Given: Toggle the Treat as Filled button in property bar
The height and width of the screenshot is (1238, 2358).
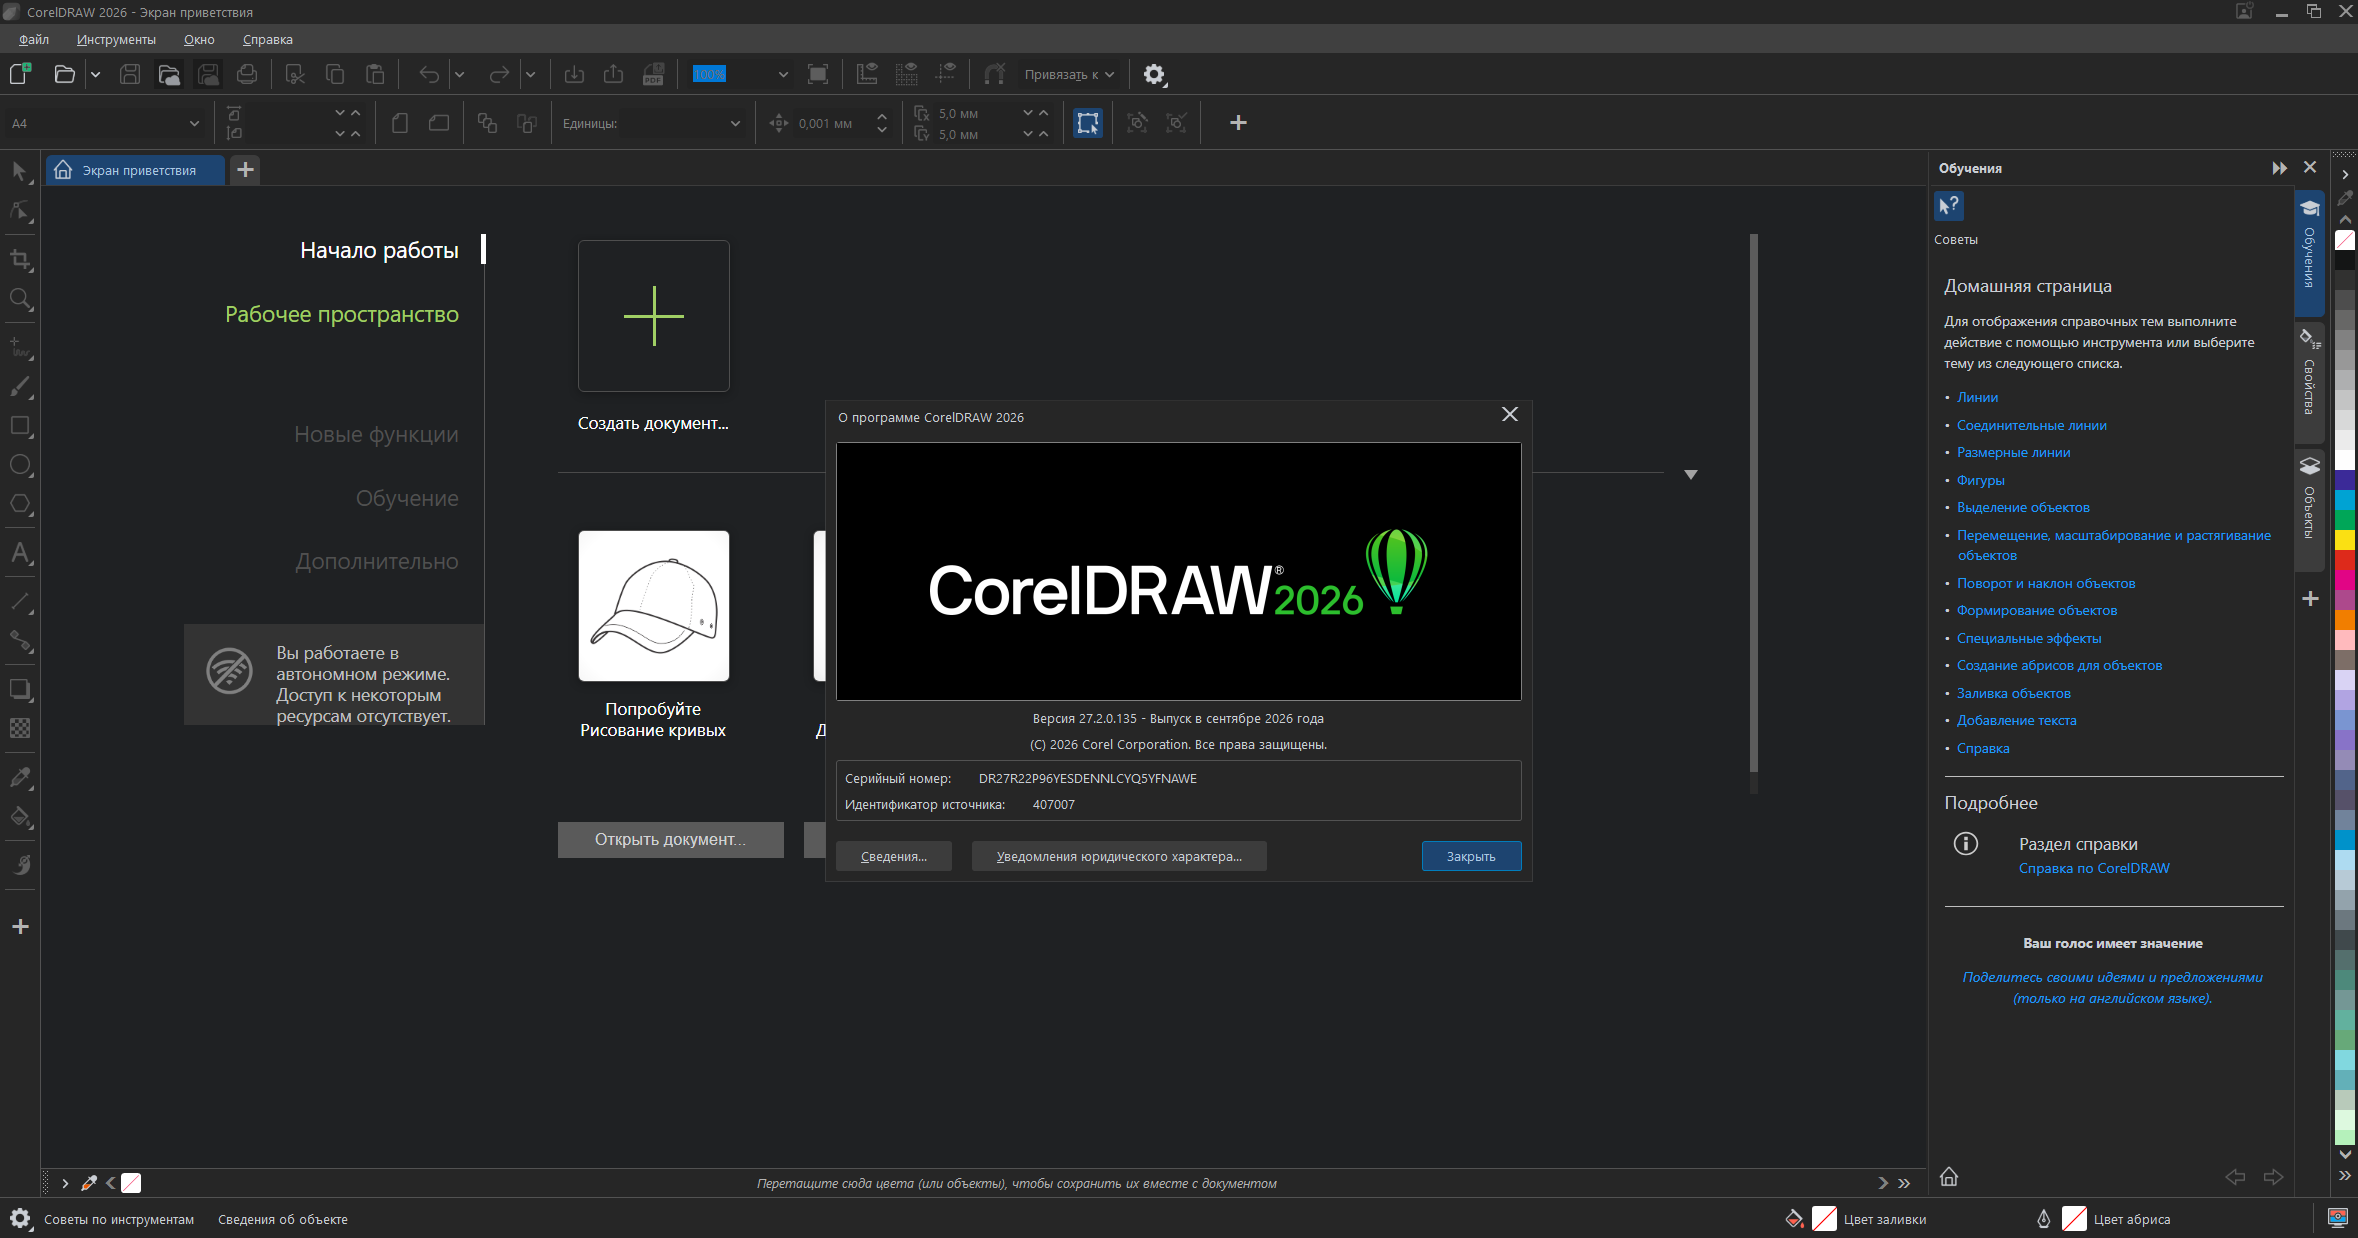Looking at the screenshot, I should [x=1088, y=123].
